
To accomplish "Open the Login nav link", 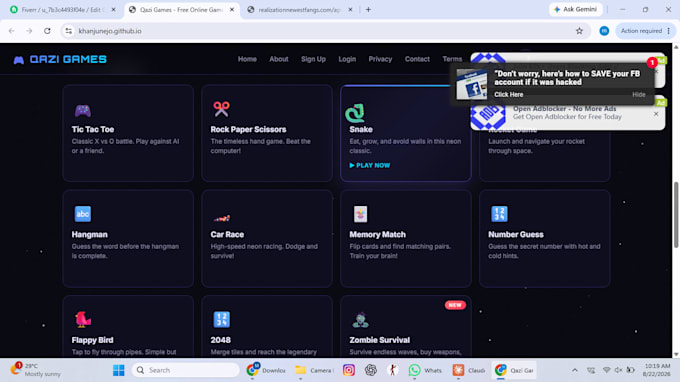I will pyautogui.click(x=347, y=59).
